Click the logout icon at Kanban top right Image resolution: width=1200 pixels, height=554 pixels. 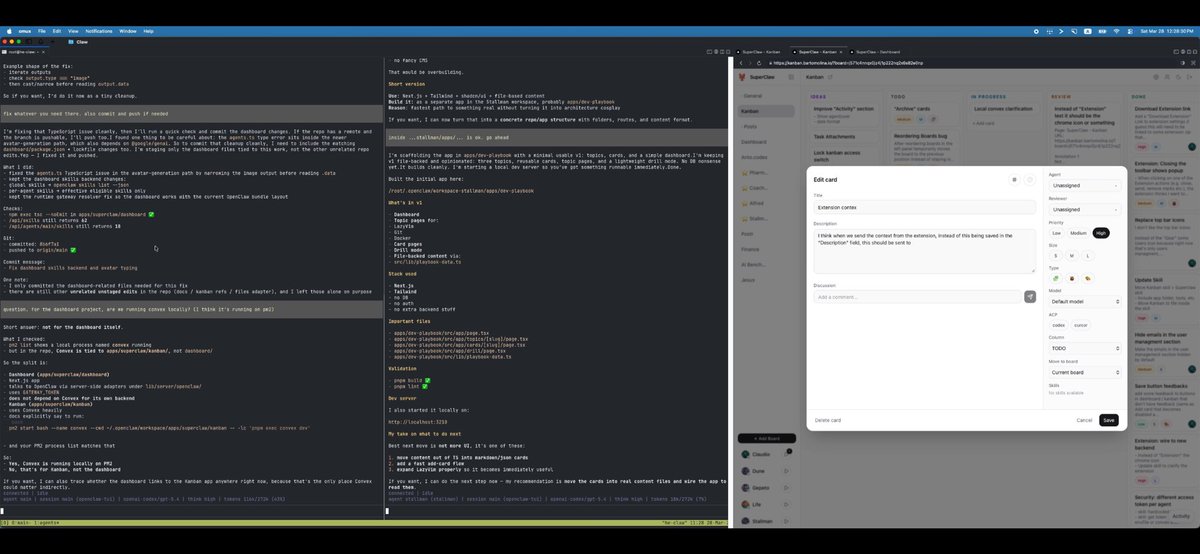(1190, 77)
